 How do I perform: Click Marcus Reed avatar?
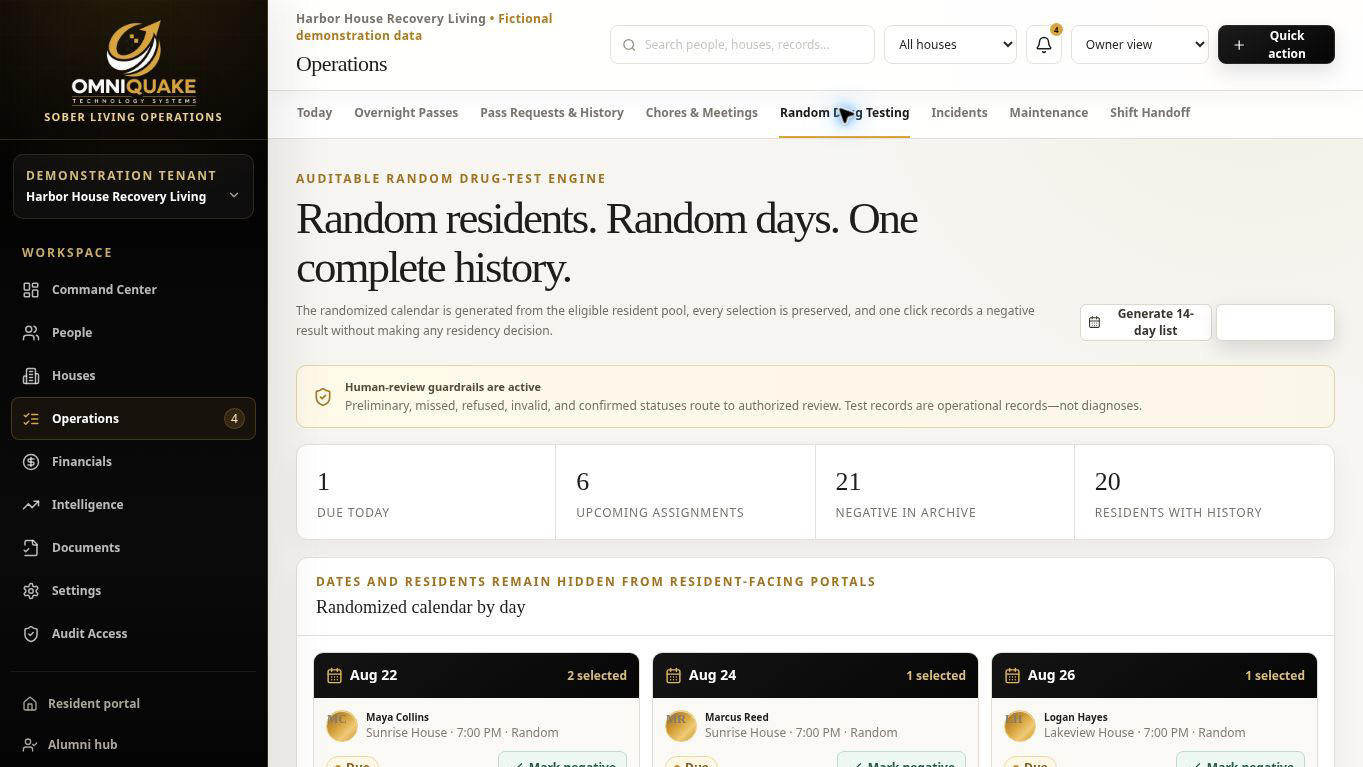681,726
